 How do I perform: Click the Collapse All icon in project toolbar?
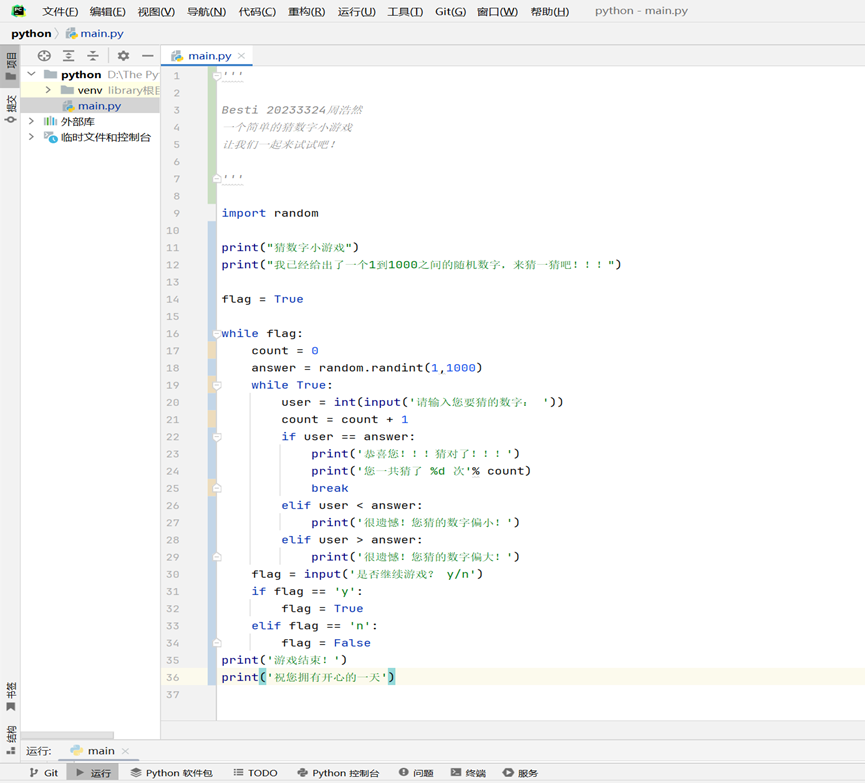point(93,56)
